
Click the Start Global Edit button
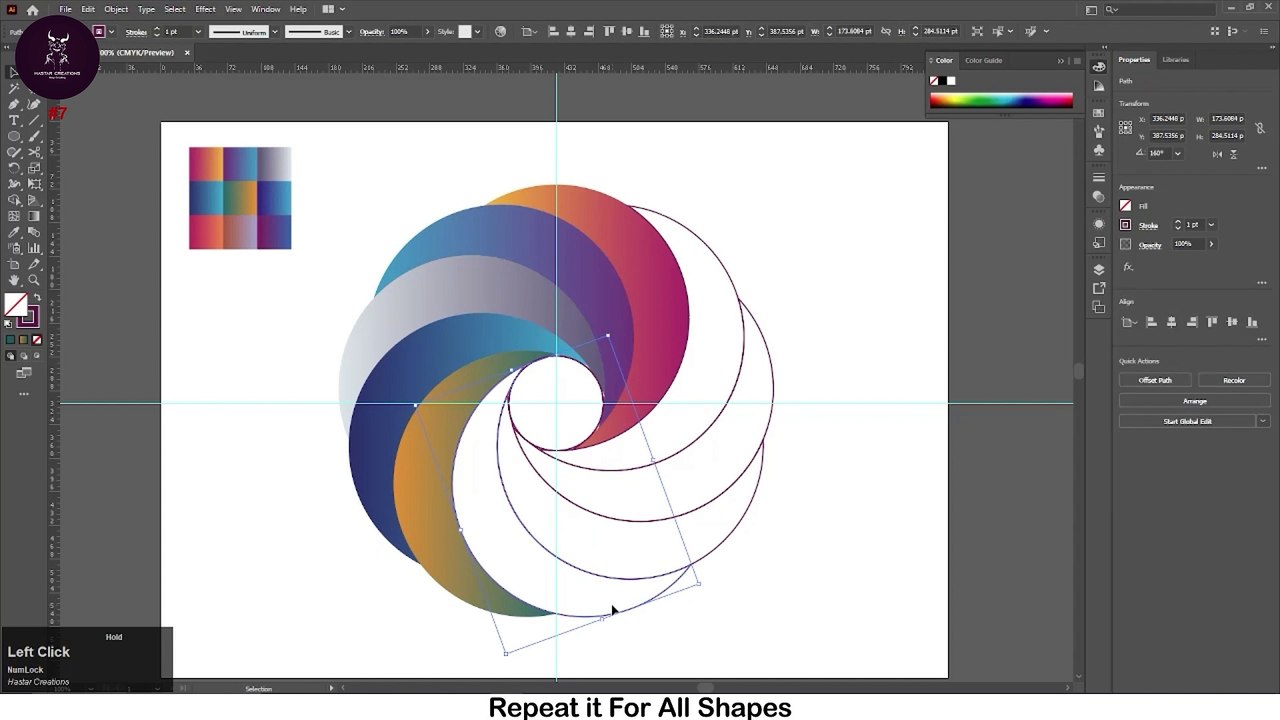pos(1187,421)
